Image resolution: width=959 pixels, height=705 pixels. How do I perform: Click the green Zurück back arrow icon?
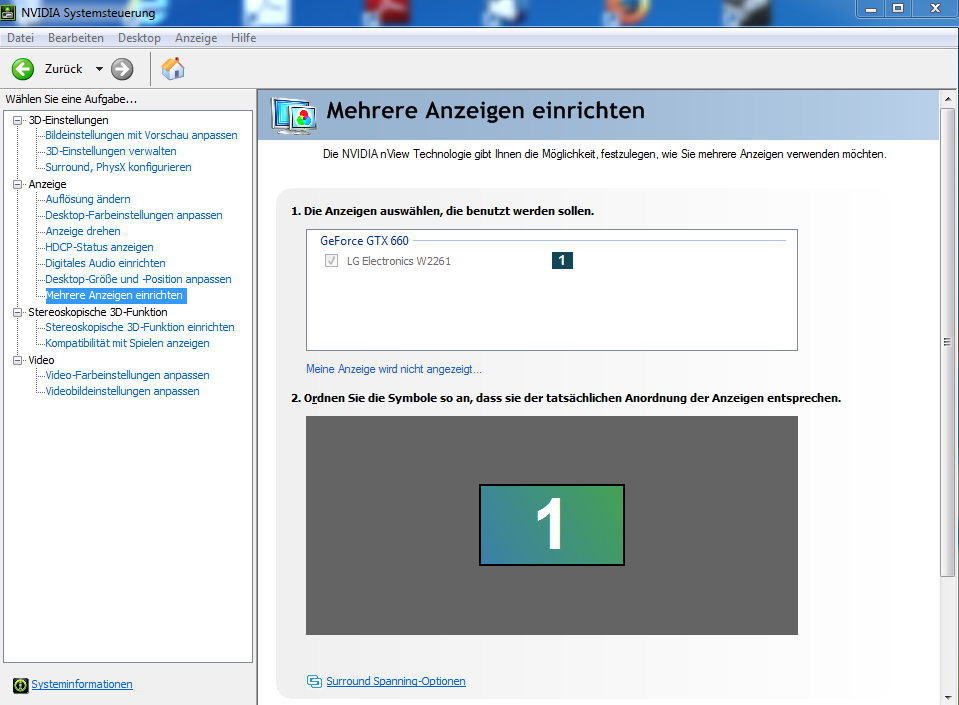[23, 69]
